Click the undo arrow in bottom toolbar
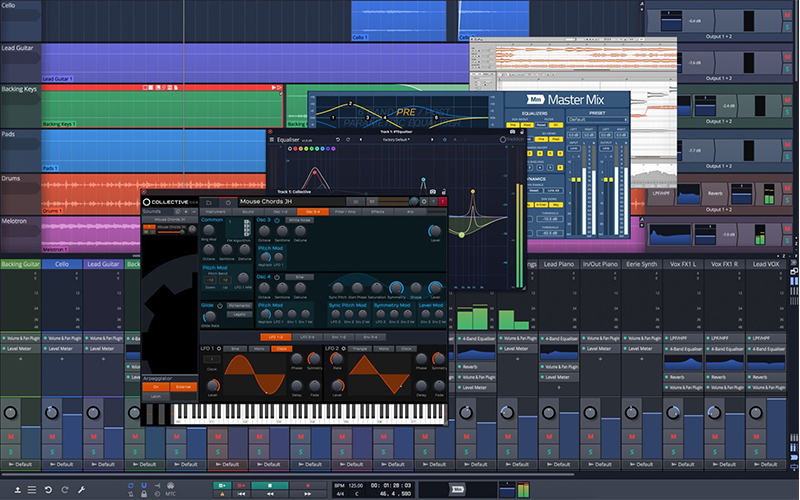 (48, 490)
